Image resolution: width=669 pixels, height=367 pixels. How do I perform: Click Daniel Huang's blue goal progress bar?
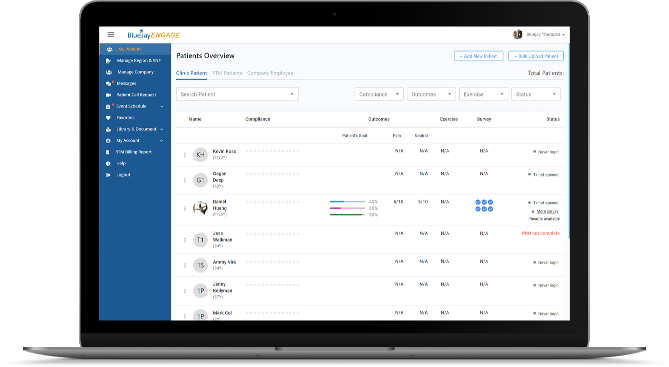point(347,201)
